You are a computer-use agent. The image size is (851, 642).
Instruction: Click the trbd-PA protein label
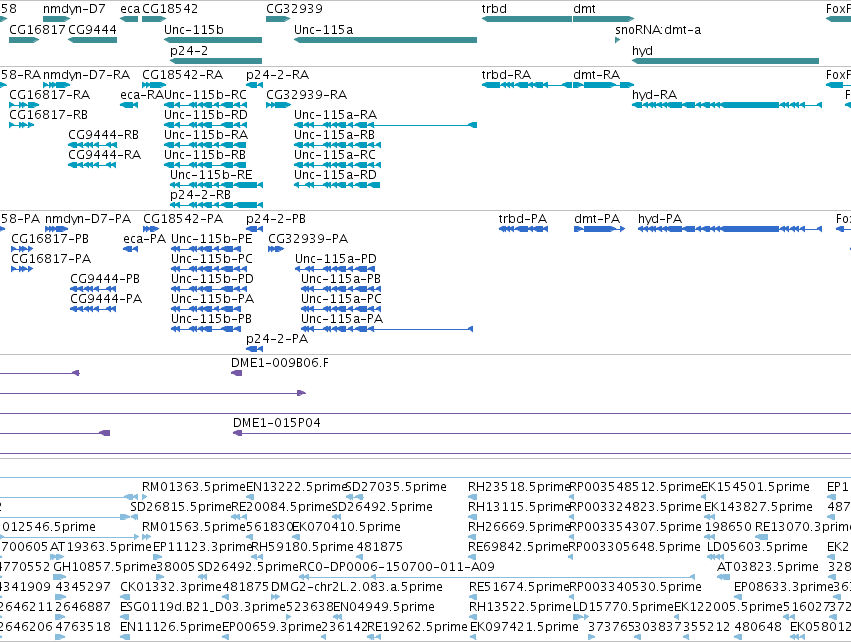tap(523, 219)
